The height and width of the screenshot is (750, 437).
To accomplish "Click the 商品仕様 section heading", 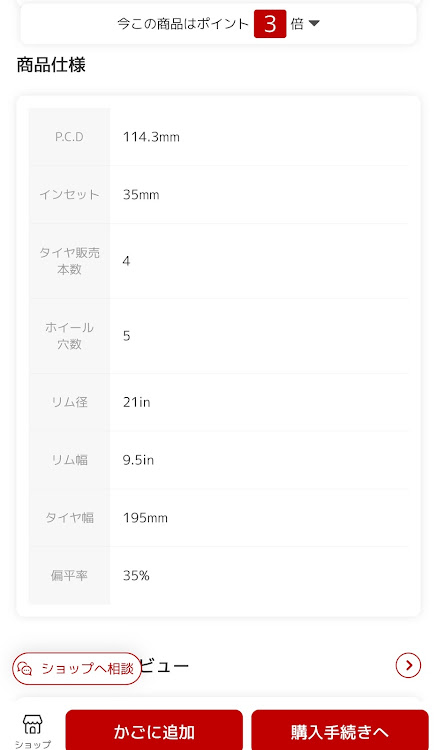I will pos(51,65).
